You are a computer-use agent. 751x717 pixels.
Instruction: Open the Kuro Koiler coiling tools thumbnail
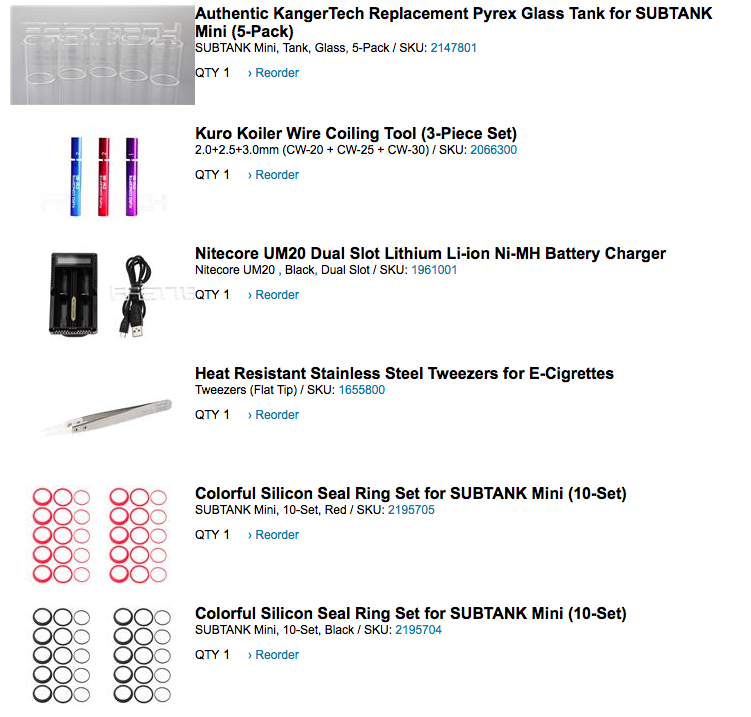tap(102, 175)
